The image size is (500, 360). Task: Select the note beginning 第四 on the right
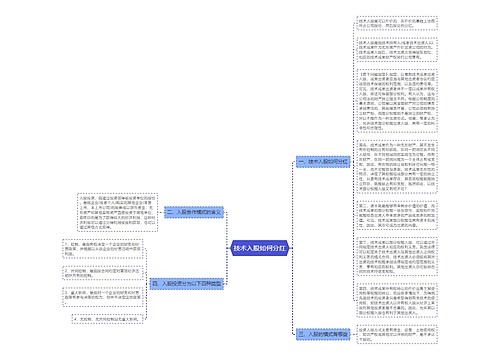coord(397,300)
